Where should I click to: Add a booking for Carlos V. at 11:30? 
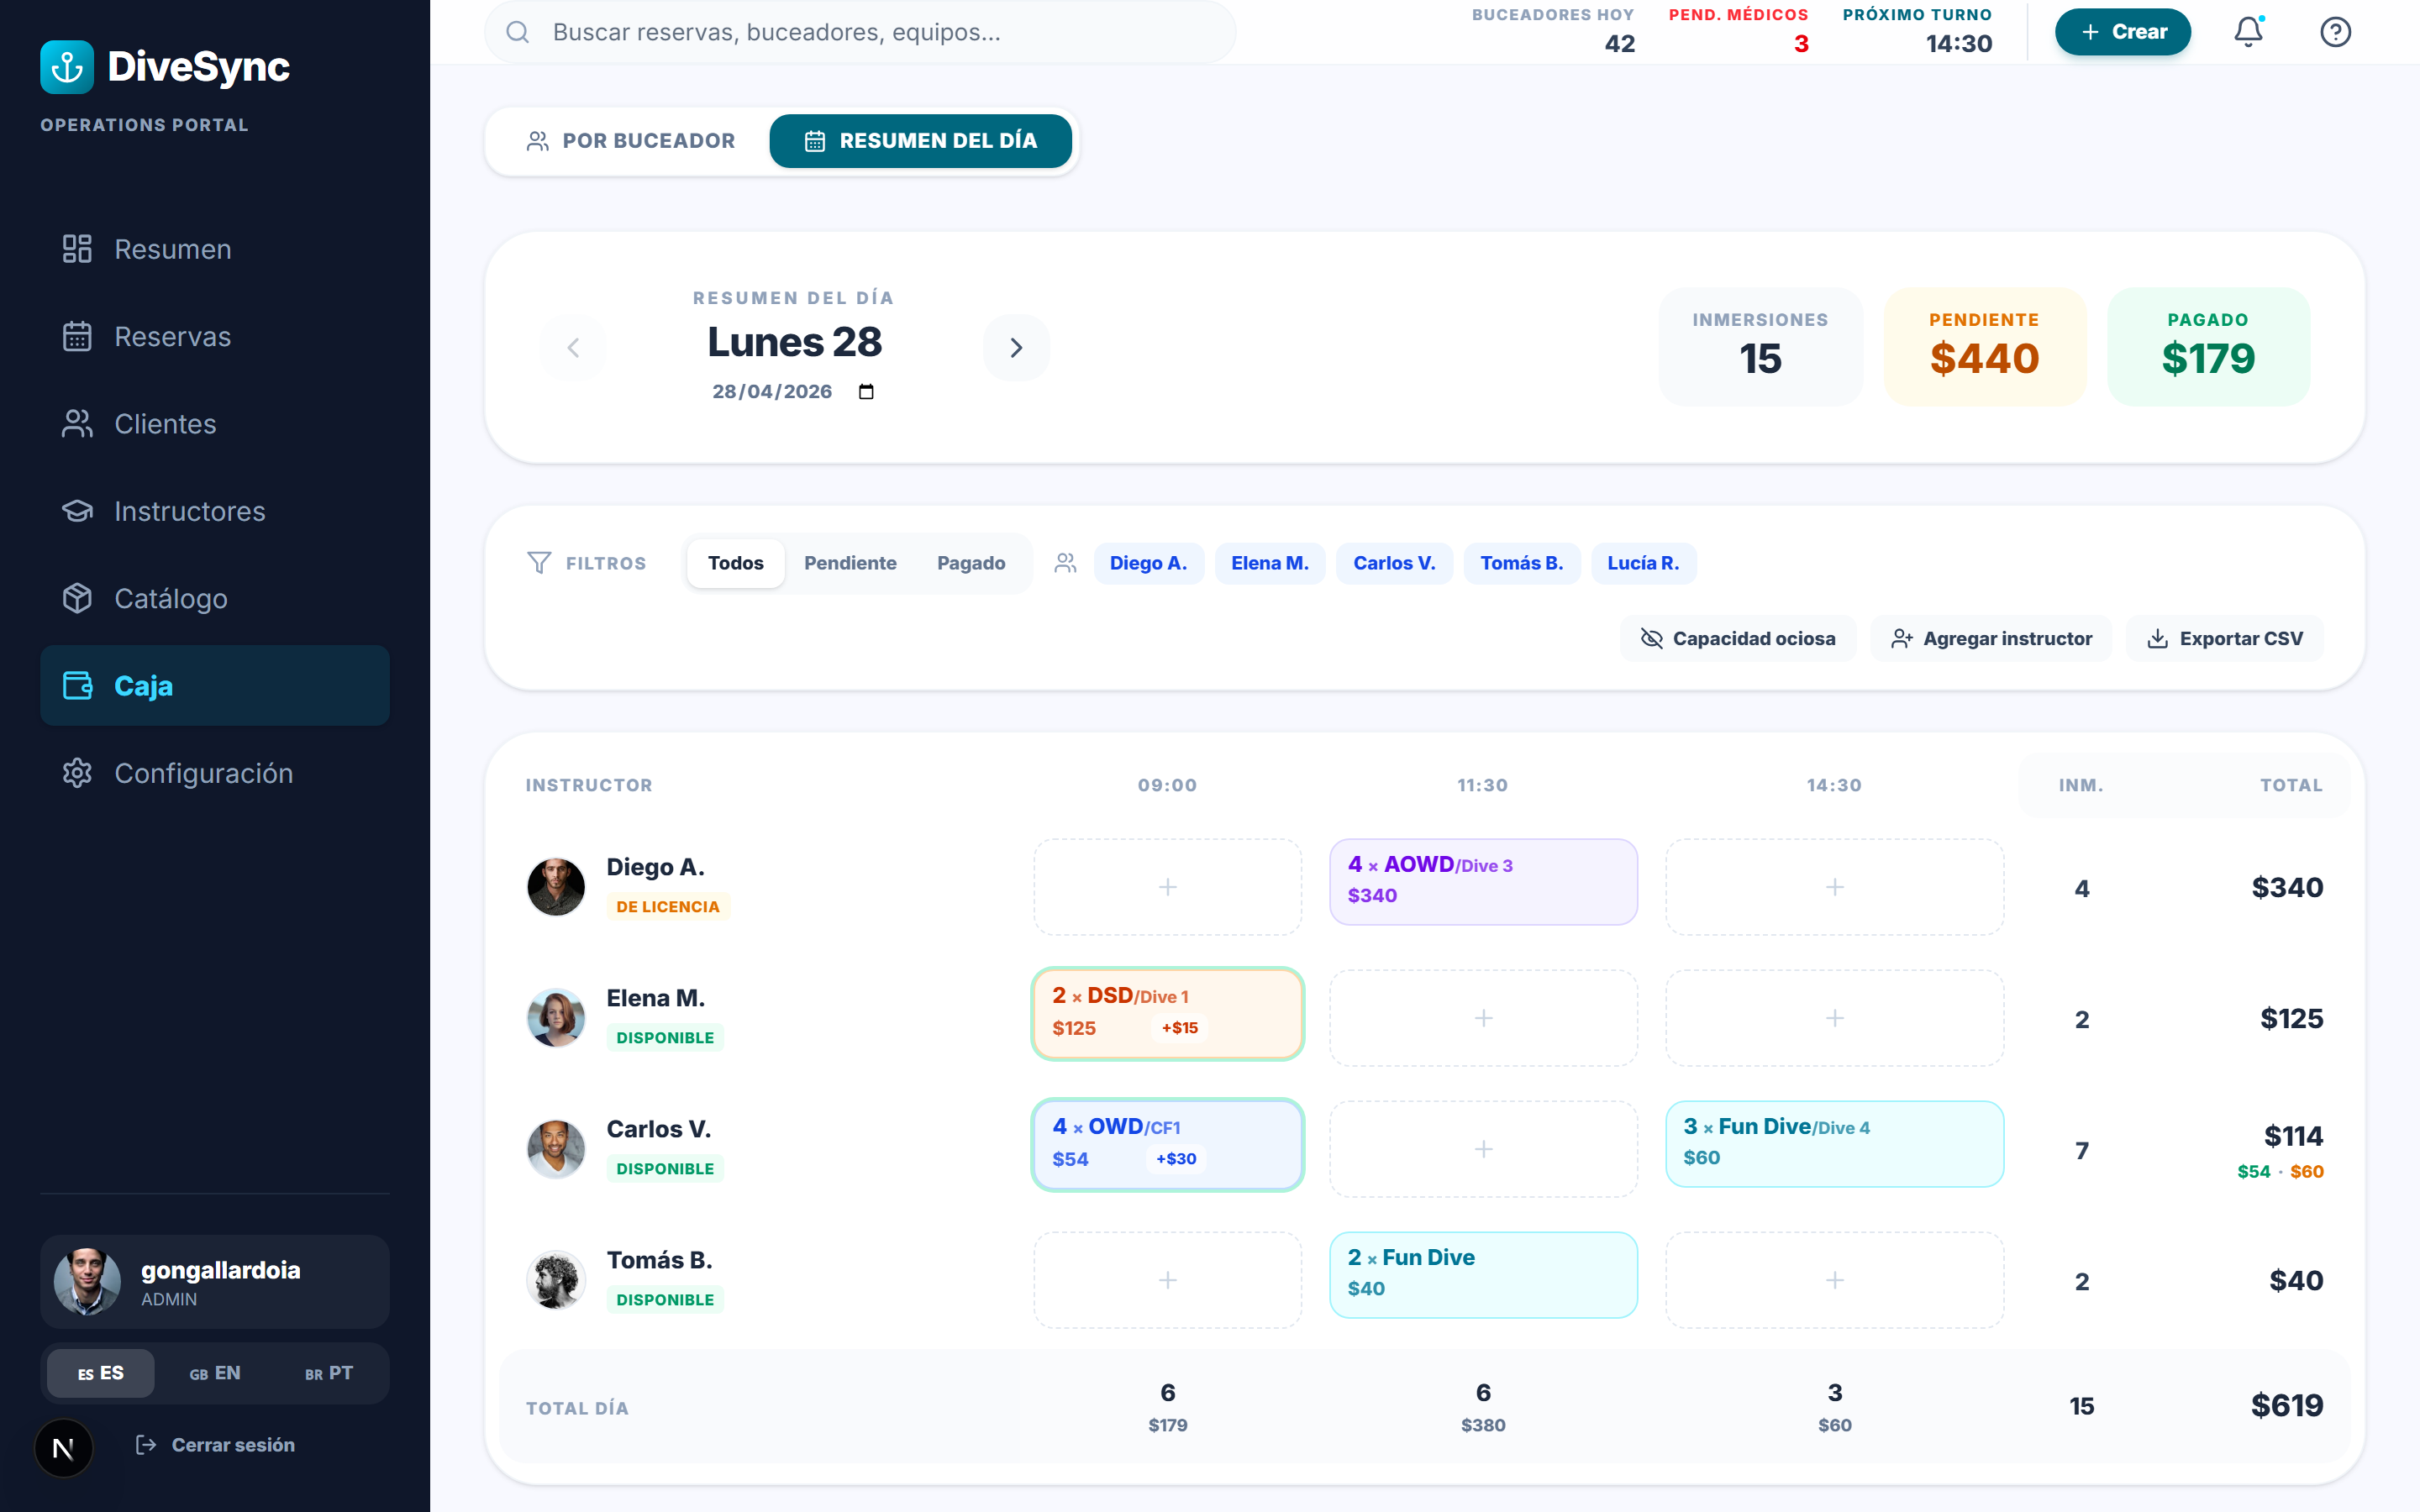pyautogui.click(x=1483, y=1149)
